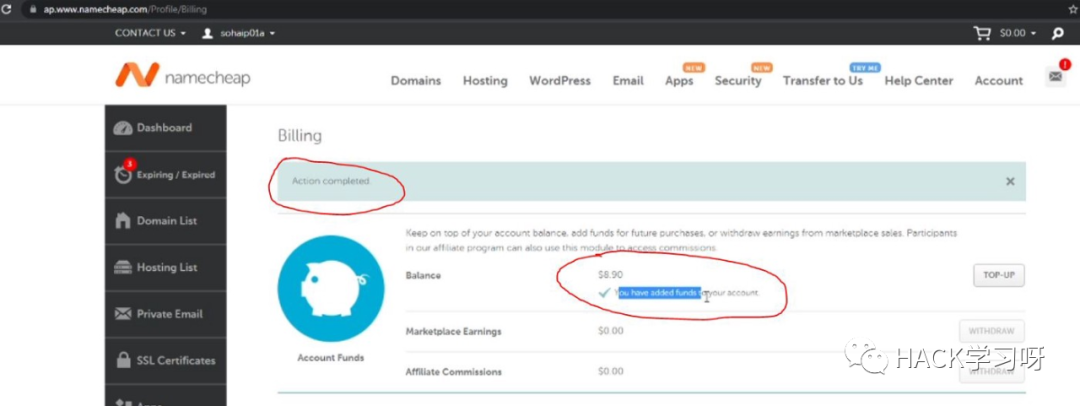Click the Expiring clock icon
The image size is (1080, 406).
coord(123,174)
